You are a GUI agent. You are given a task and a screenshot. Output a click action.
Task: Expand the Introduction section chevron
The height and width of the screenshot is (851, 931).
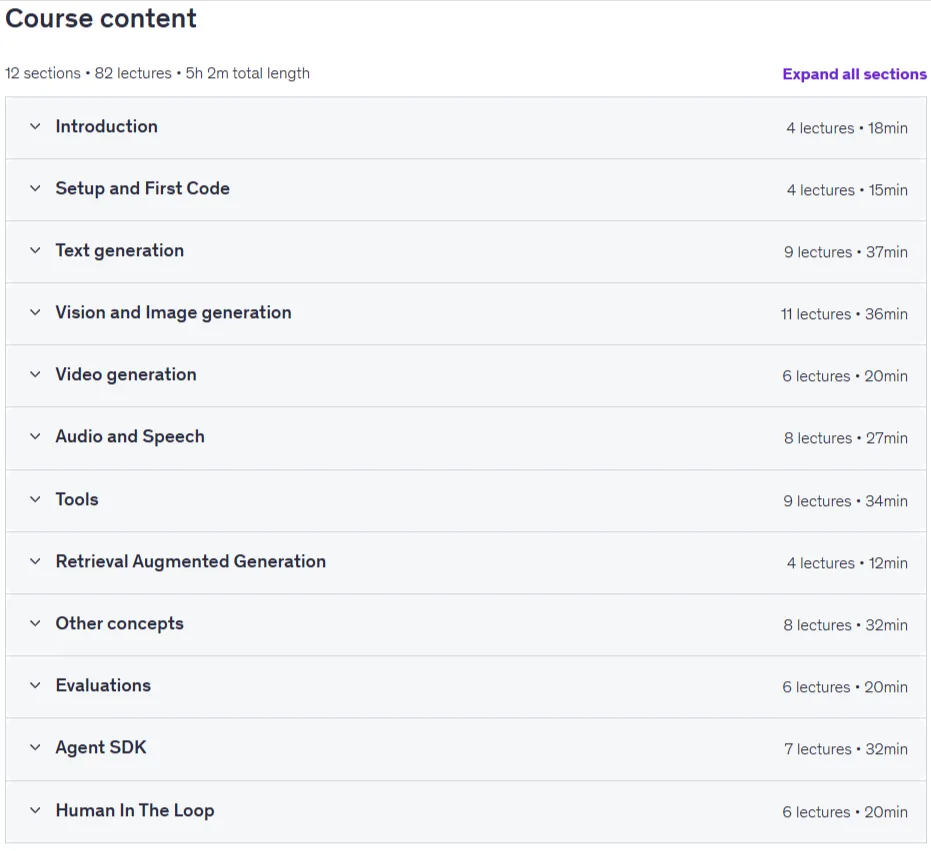coord(36,126)
